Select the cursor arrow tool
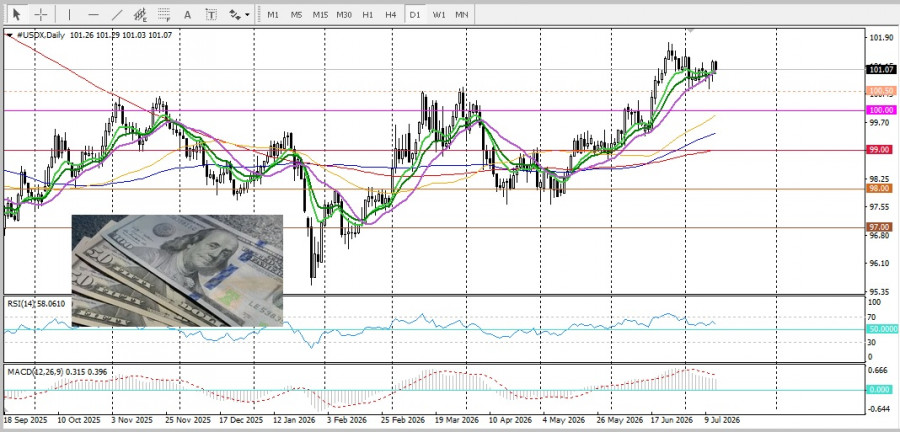Screen dimensions: 900x432 tap(16, 14)
